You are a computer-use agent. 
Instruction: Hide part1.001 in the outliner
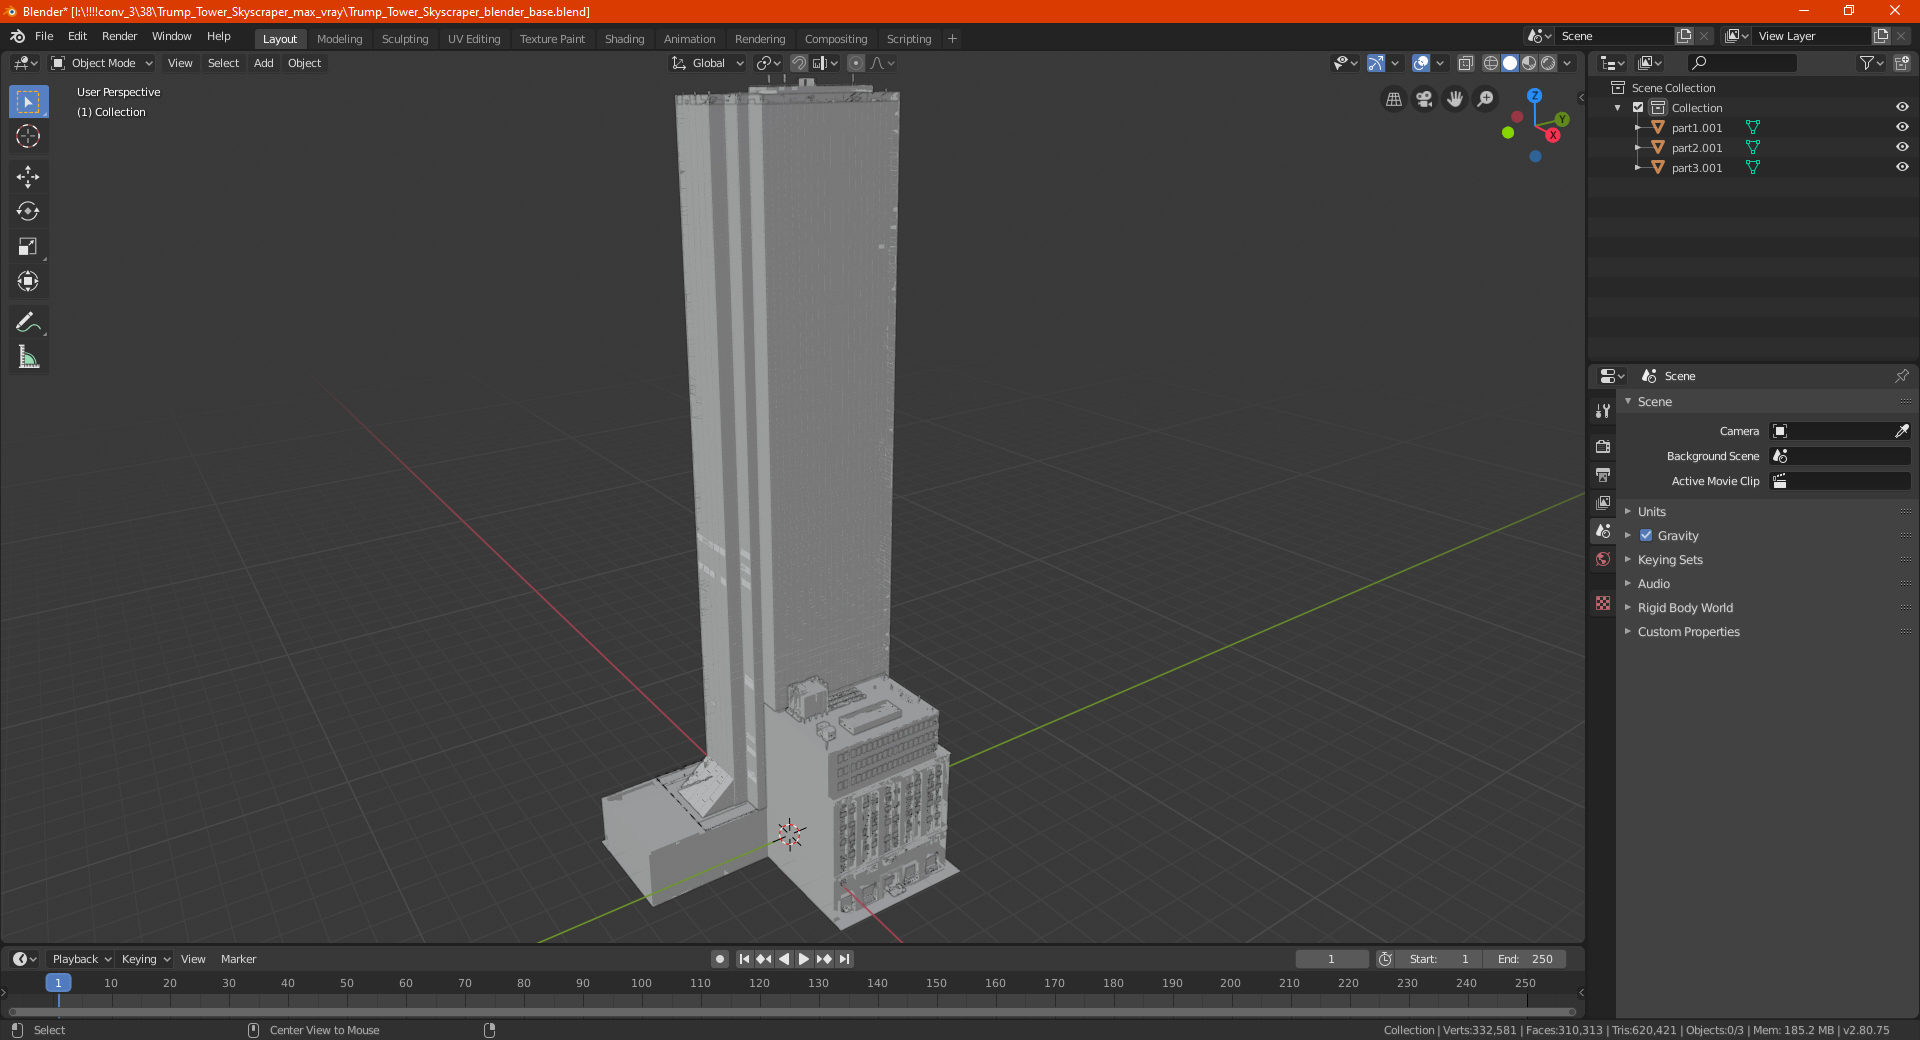(x=1902, y=127)
